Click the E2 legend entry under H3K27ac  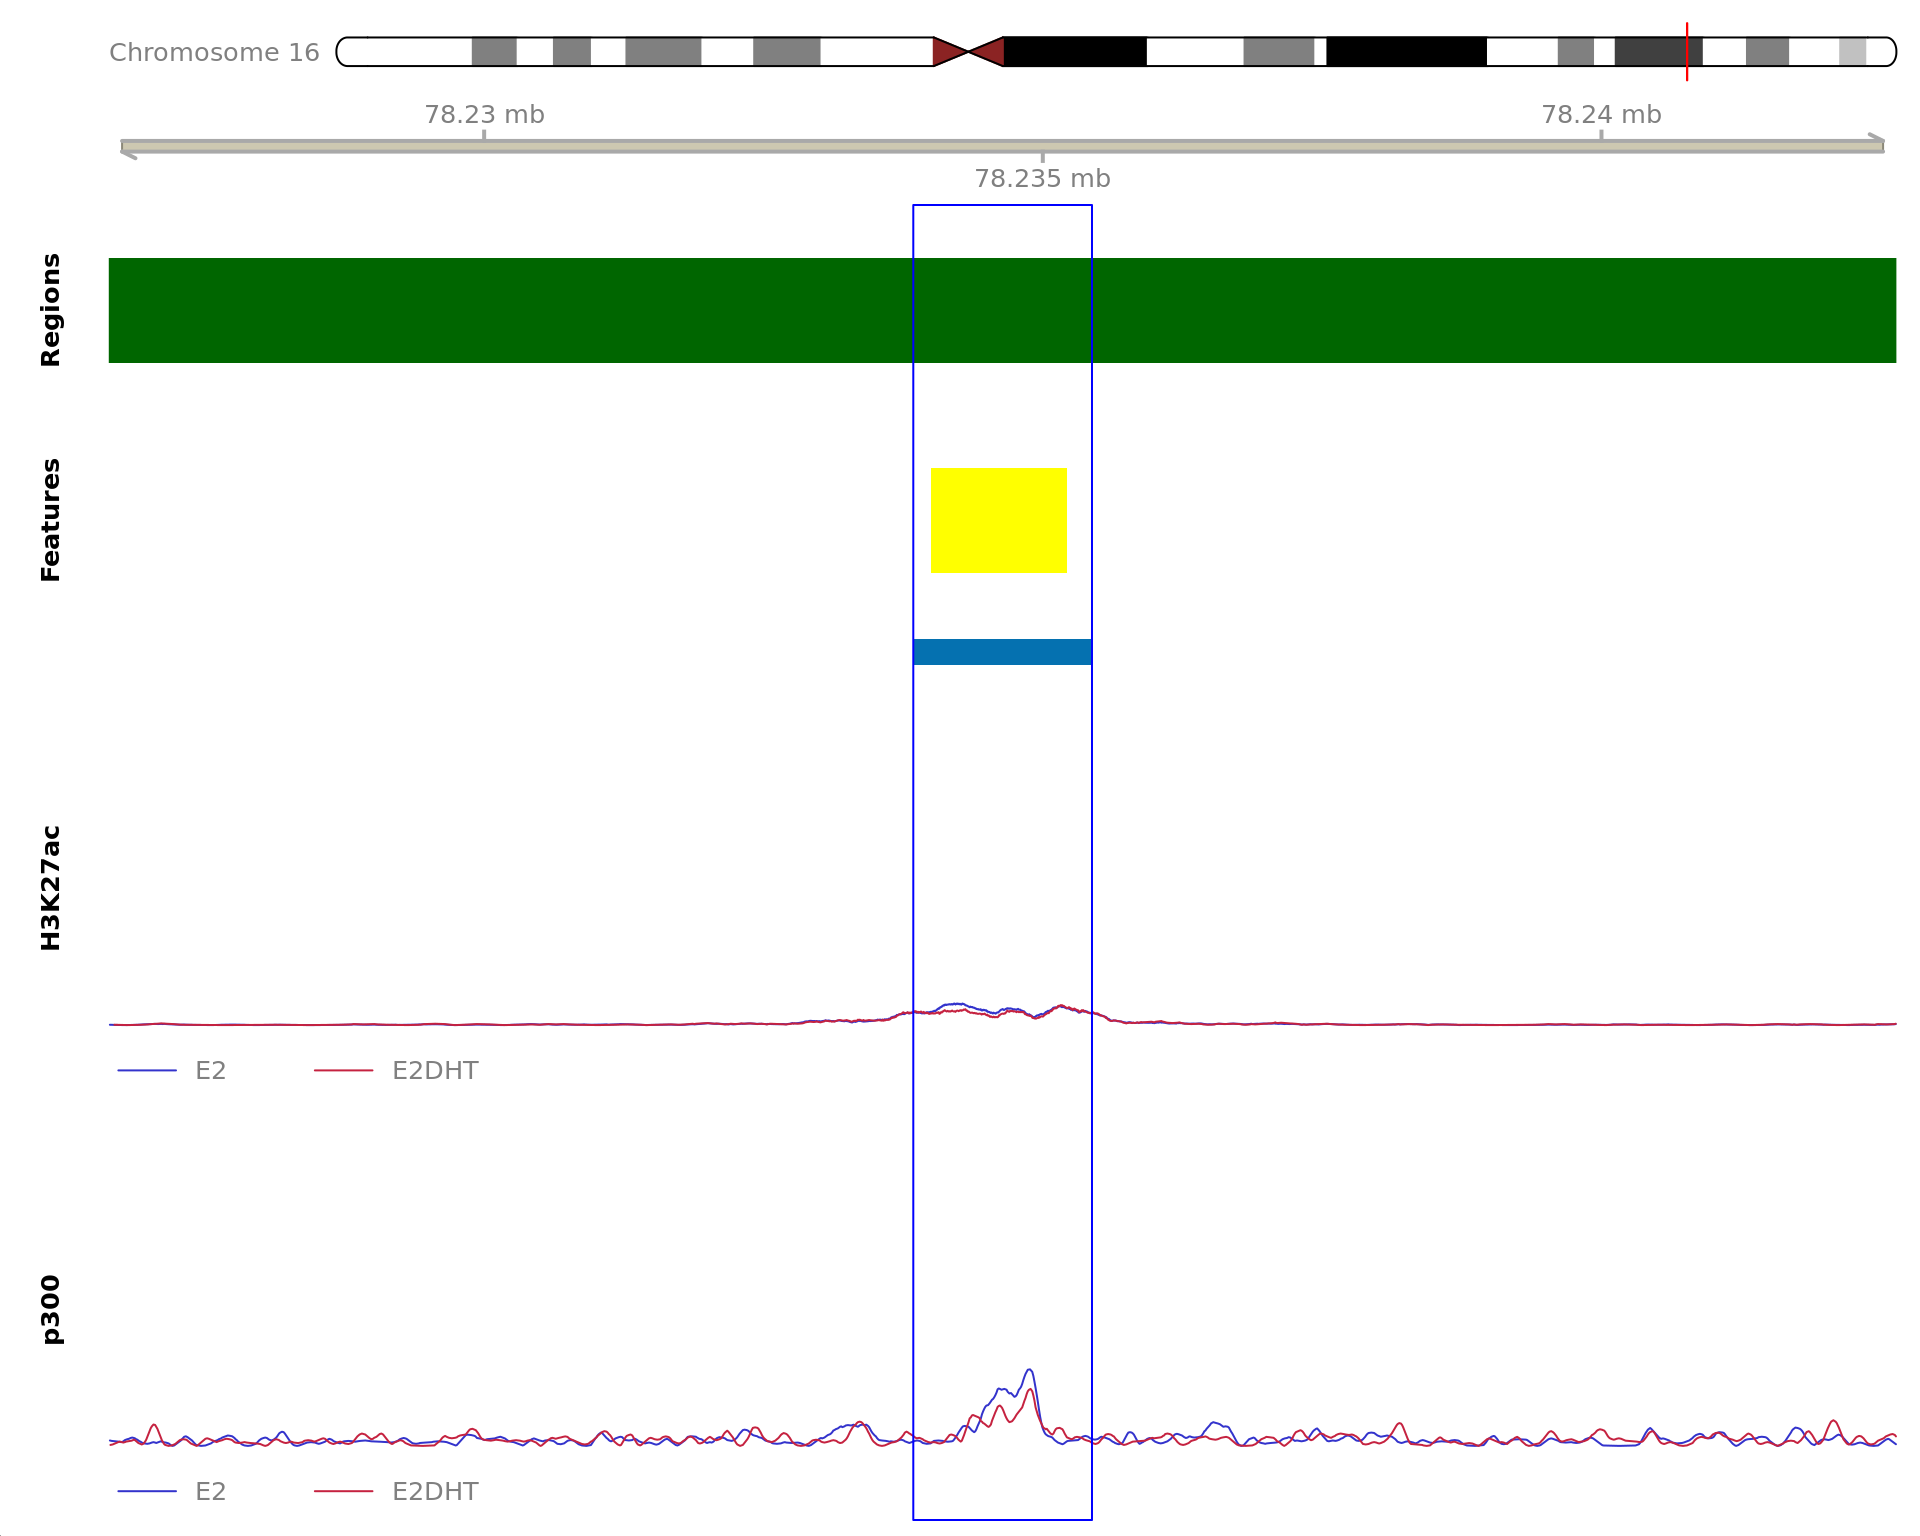coord(172,1071)
